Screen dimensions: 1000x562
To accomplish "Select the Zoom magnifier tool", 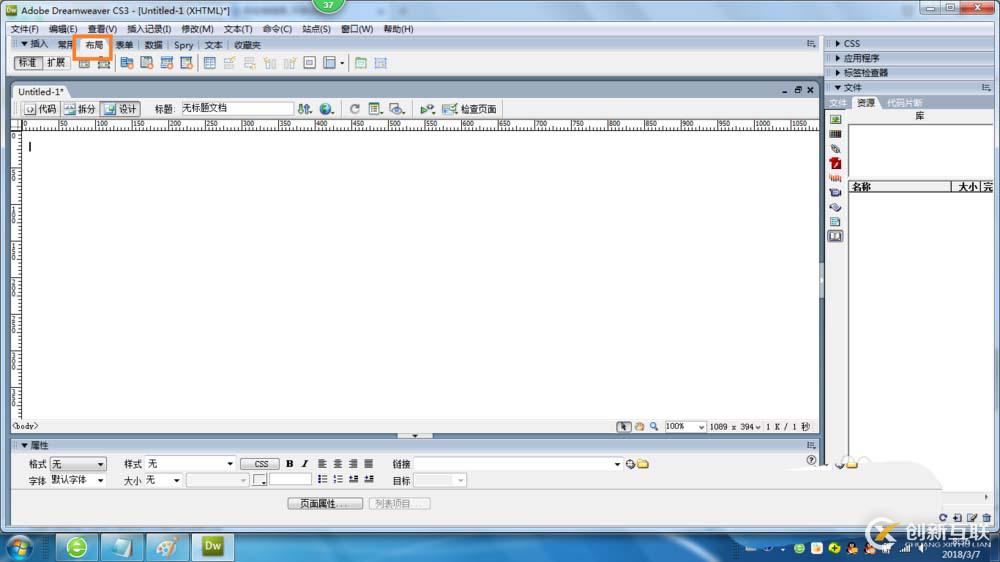I will coord(654,427).
